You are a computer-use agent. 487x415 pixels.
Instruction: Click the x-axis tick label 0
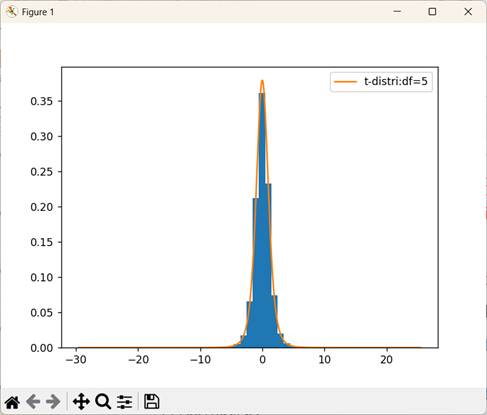(x=262, y=360)
